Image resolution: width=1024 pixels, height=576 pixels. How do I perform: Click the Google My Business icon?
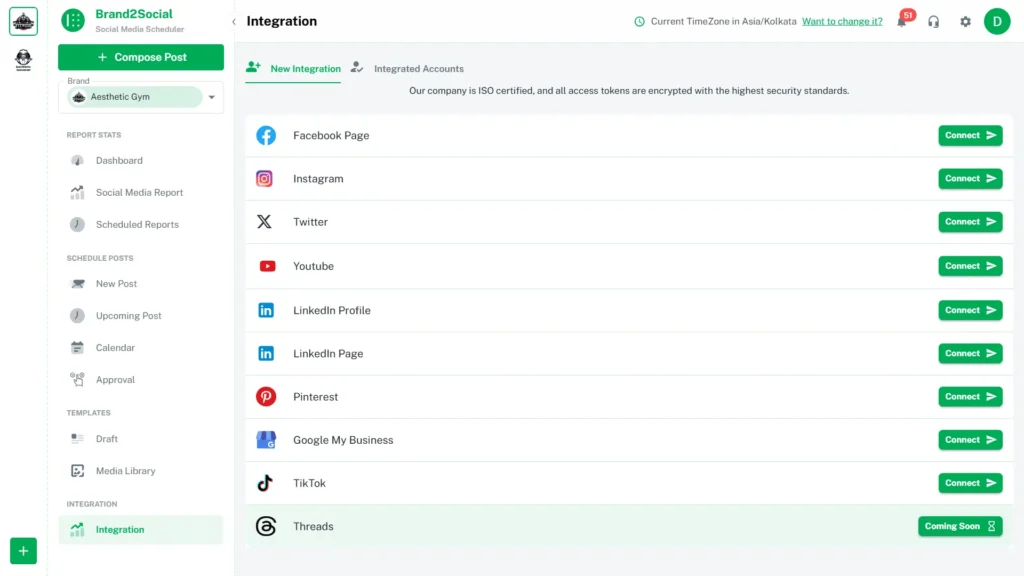pyautogui.click(x=266, y=440)
